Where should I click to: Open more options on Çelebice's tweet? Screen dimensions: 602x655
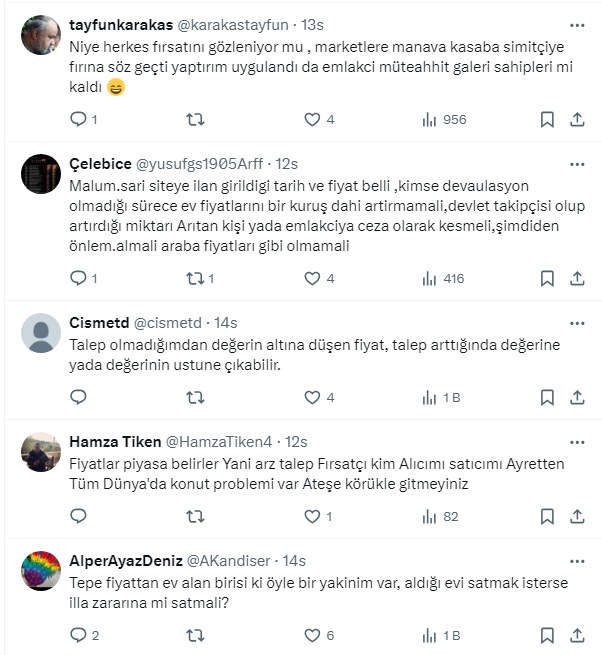pos(577,163)
